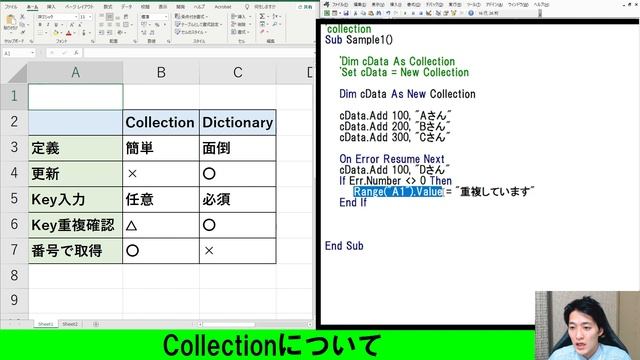The height and width of the screenshot is (360, 640).
Task: Click the 'Key重複確認' cell
Action: point(75,225)
